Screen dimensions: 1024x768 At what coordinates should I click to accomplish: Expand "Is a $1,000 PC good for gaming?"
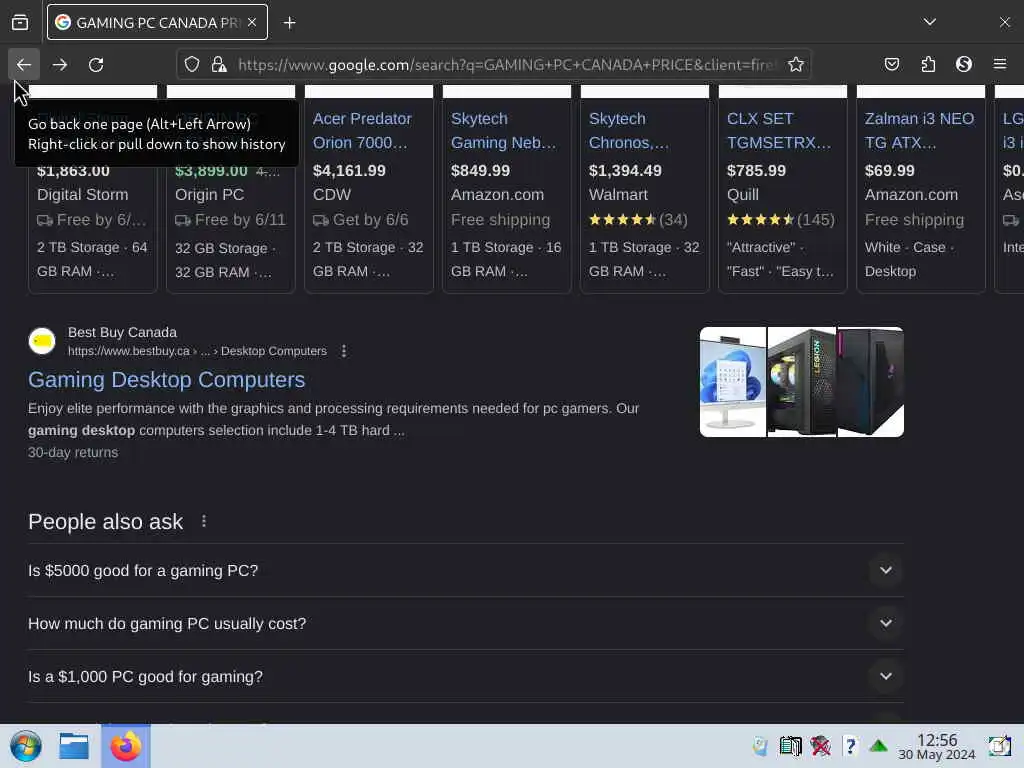click(x=466, y=677)
